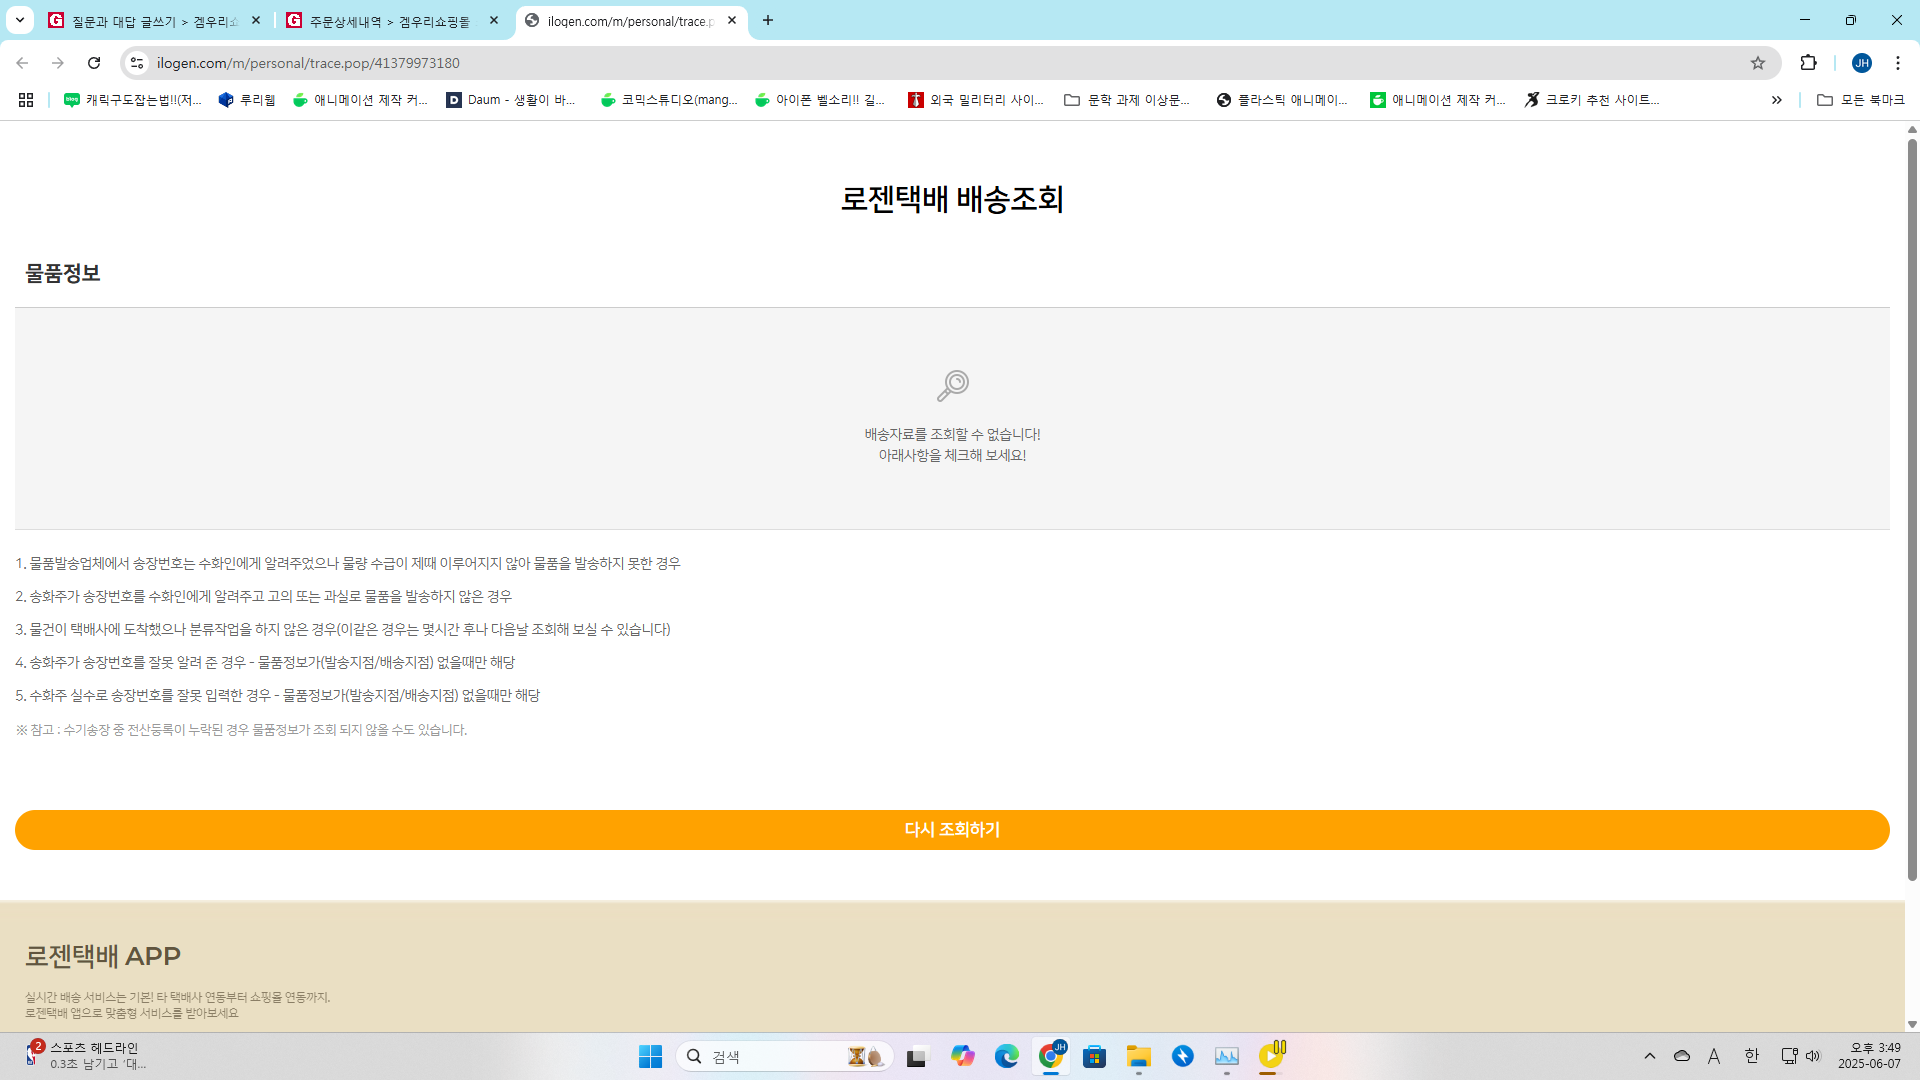Click the 물품정보 heading
This screenshot has width=1920, height=1080.
pos(63,274)
